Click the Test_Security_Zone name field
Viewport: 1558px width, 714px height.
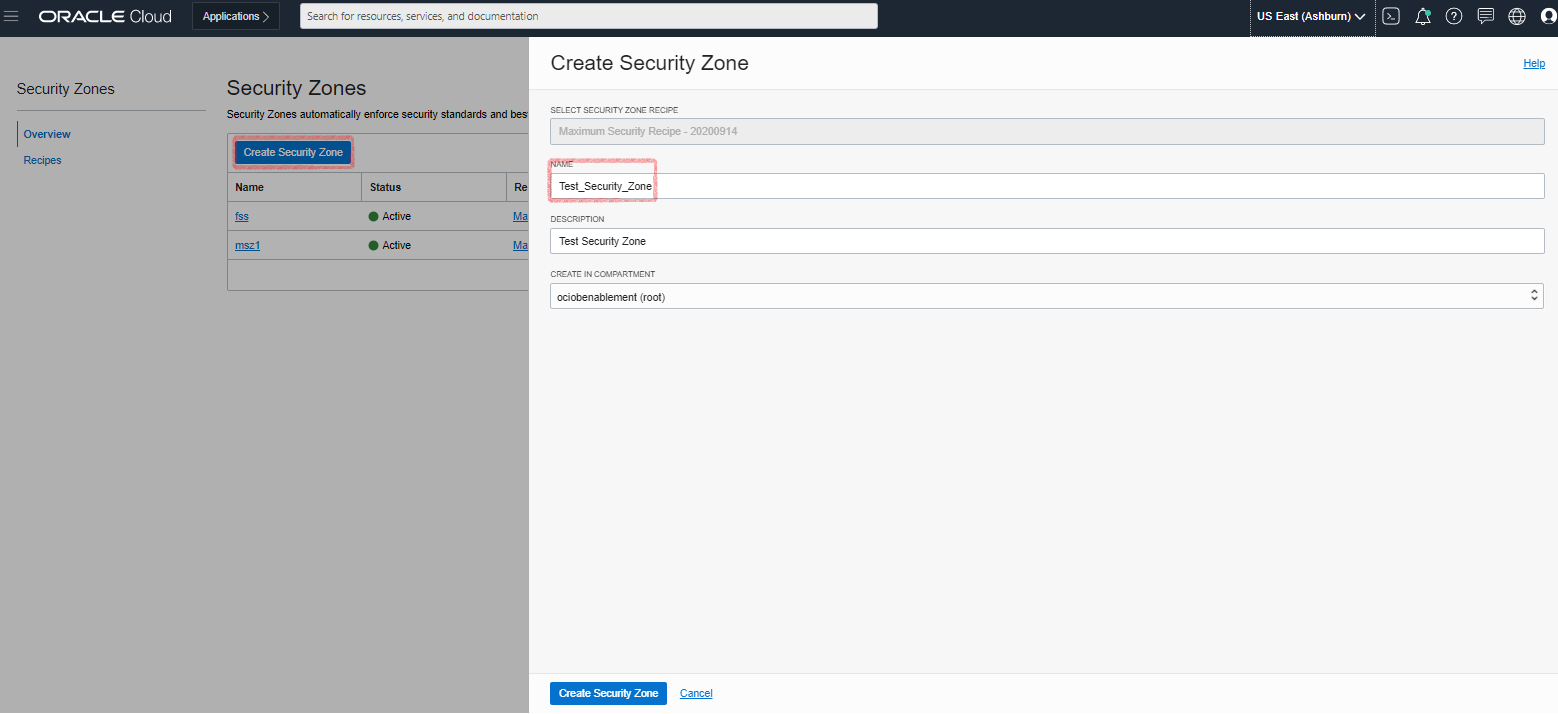[603, 186]
